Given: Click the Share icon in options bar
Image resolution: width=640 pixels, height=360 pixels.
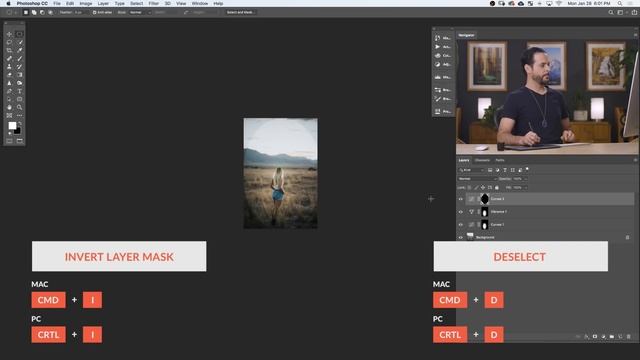Looking at the screenshot, I should (634, 13).
